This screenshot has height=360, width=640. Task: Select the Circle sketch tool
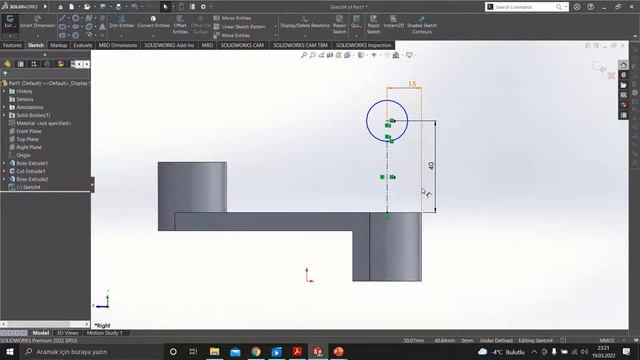[x=76, y=18]
